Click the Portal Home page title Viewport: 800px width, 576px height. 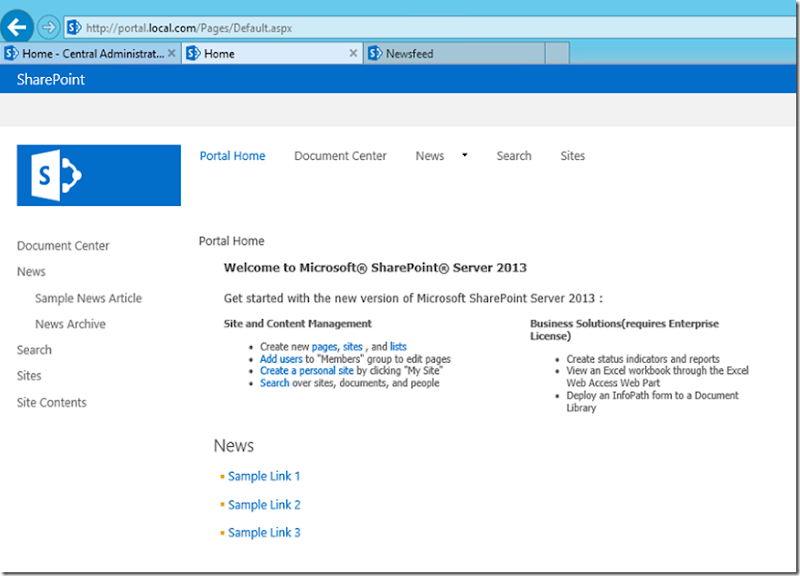click(232, 241)
